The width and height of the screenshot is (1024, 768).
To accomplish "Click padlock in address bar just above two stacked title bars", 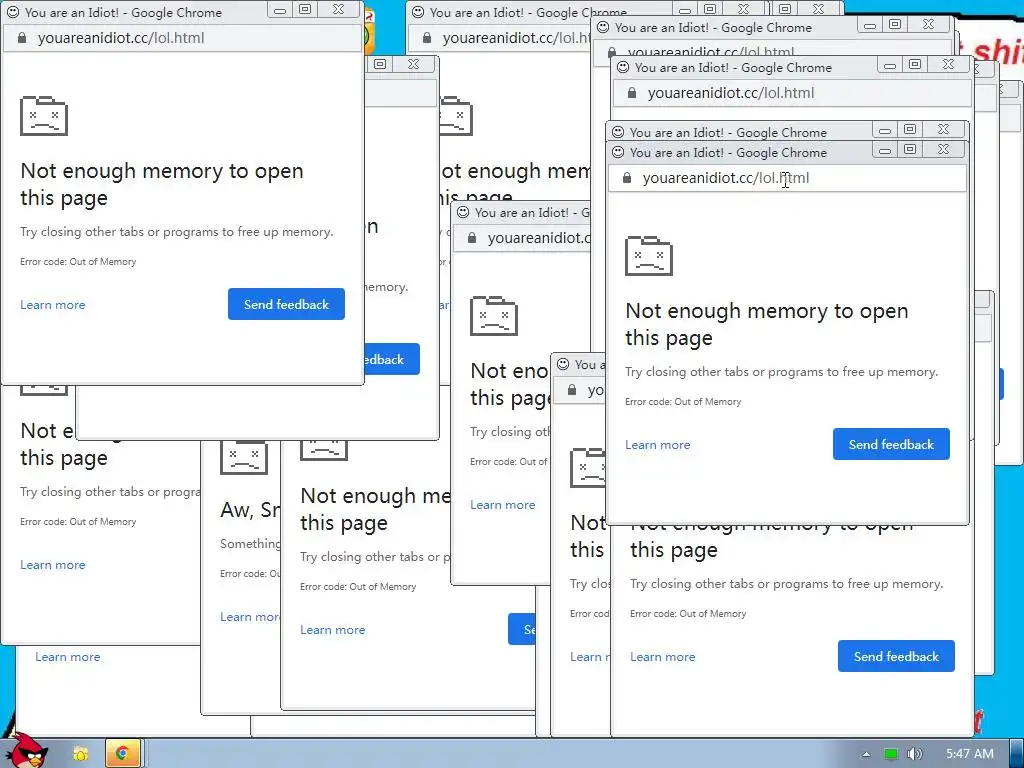I will tap(632, 93).
